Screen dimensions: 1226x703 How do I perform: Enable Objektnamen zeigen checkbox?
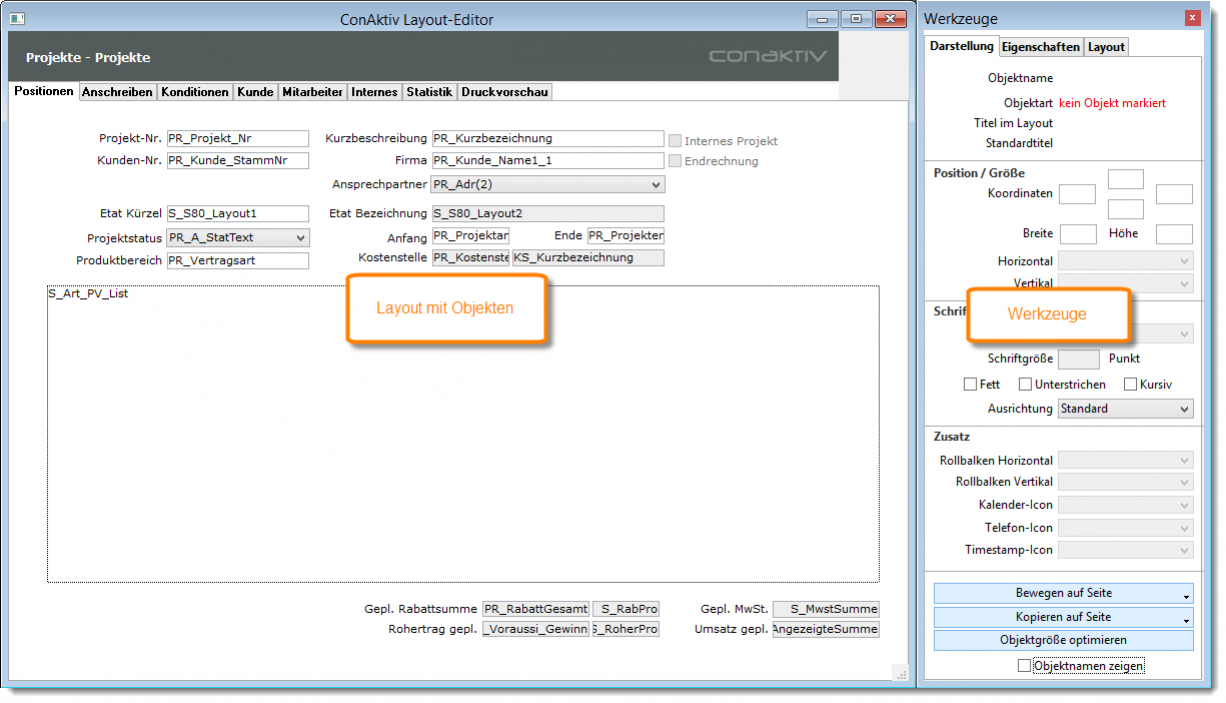click(1023, 665)
